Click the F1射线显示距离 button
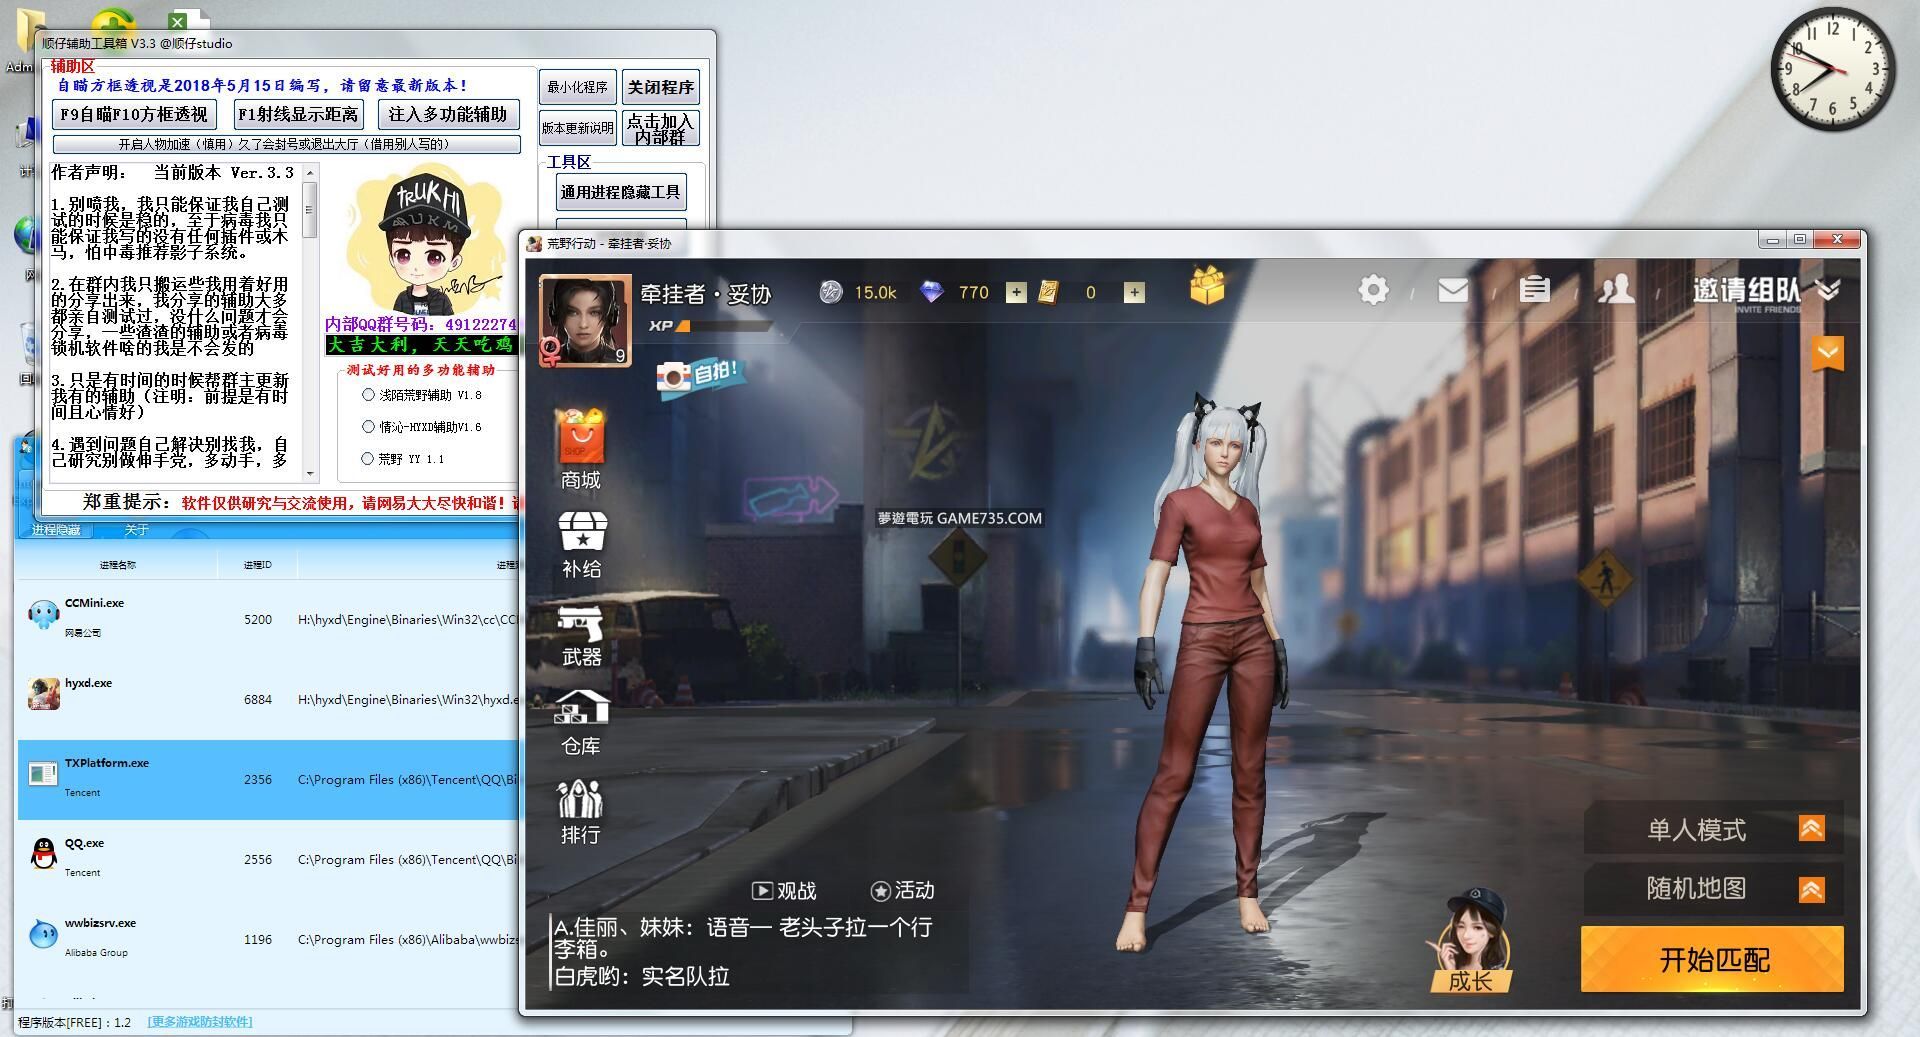Screen dimensions: 1920x1037 coord(297,115)
